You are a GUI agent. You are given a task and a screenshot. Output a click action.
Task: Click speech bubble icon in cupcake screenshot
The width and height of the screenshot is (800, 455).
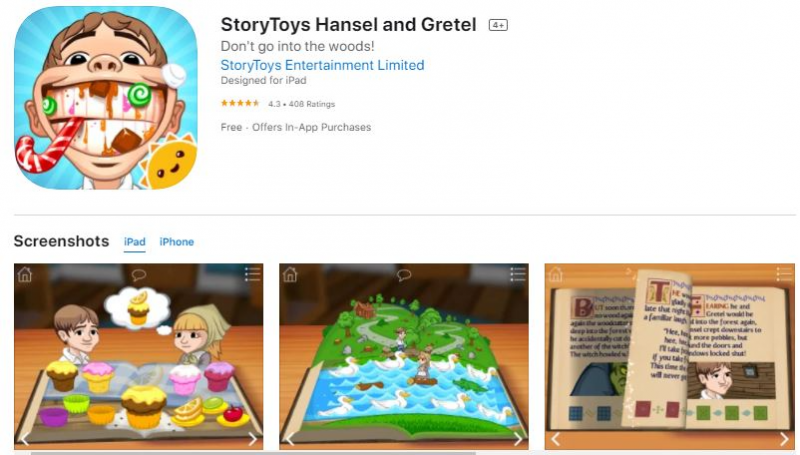click(x=139, y=275)
